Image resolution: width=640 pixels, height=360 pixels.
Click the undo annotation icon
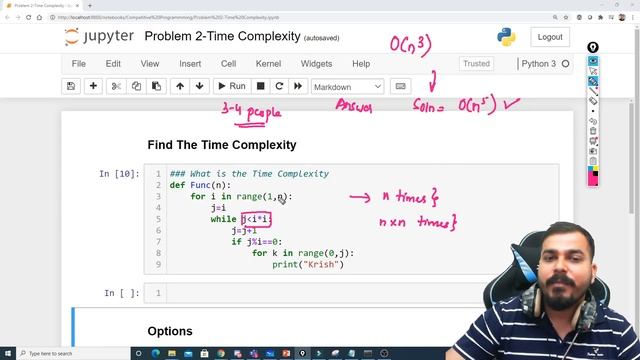pos(593,121)
